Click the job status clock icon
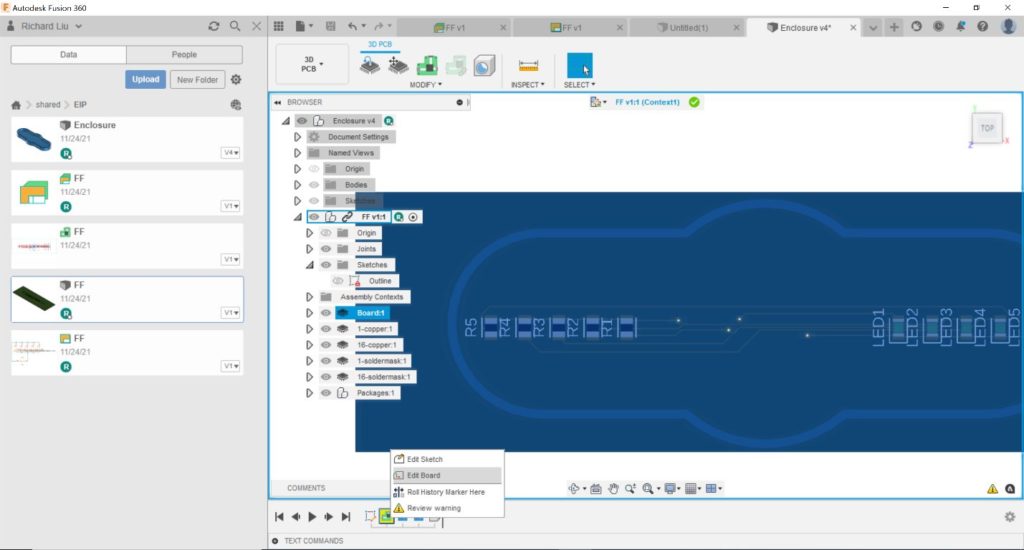 (938, 27)
